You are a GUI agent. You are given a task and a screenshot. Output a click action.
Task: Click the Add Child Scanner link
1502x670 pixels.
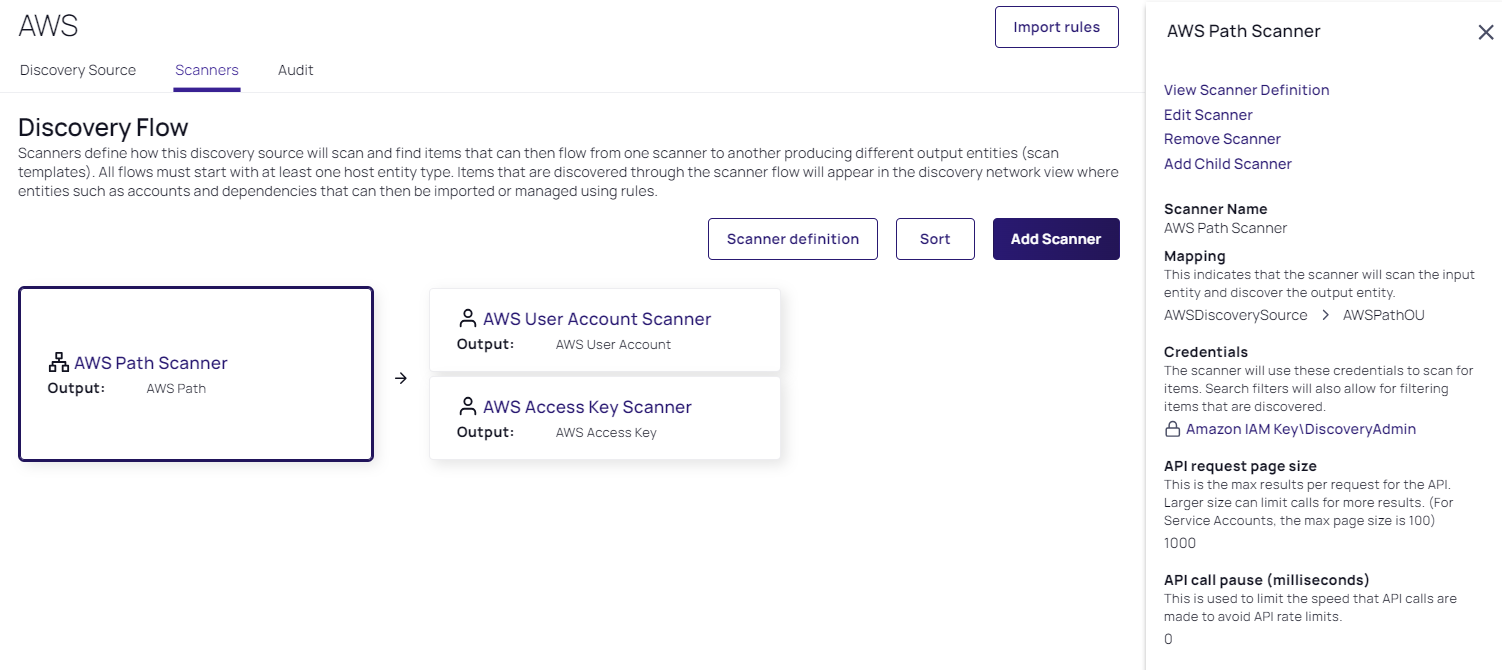tap(1228, 164)
